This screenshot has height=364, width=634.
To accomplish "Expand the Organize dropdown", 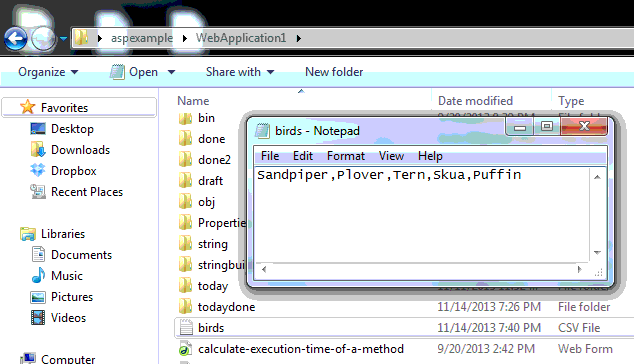I will 48,72.
